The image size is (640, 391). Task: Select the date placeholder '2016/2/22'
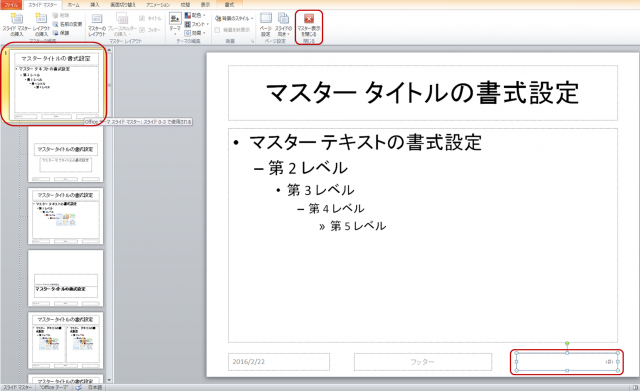pyautogui.click(x=279, y=362)
